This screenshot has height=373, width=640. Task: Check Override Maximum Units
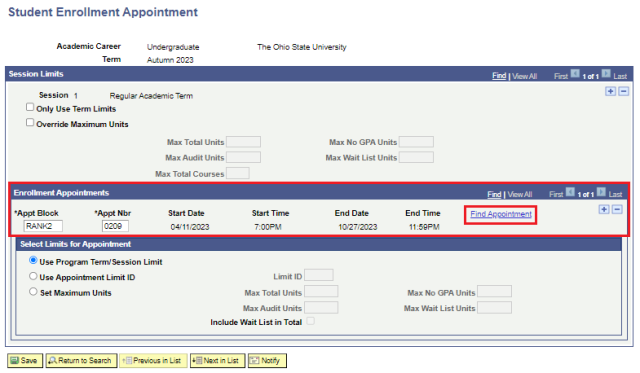pyautogui.click(x=30, y=122)
